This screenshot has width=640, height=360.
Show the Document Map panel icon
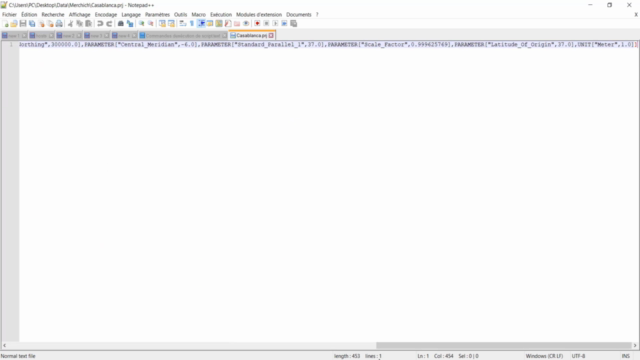pyautogui.click(x=219, y=24)
